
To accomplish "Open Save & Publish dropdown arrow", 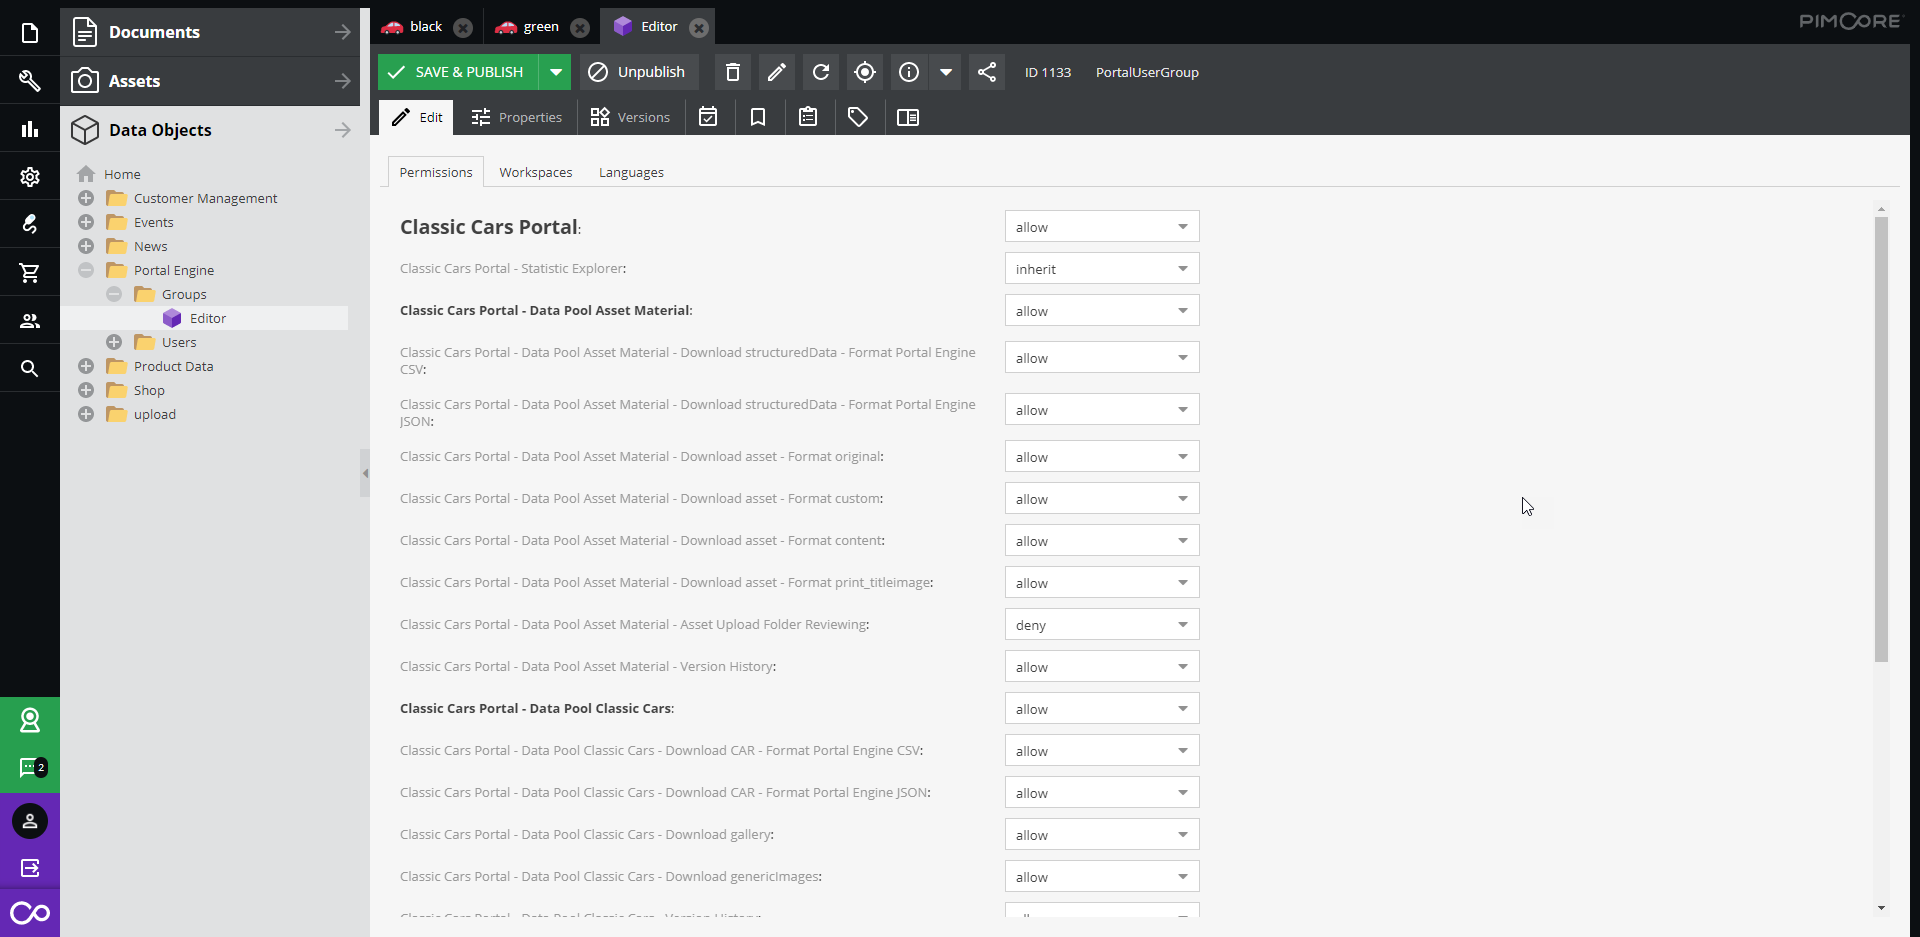I will [555, 72].
